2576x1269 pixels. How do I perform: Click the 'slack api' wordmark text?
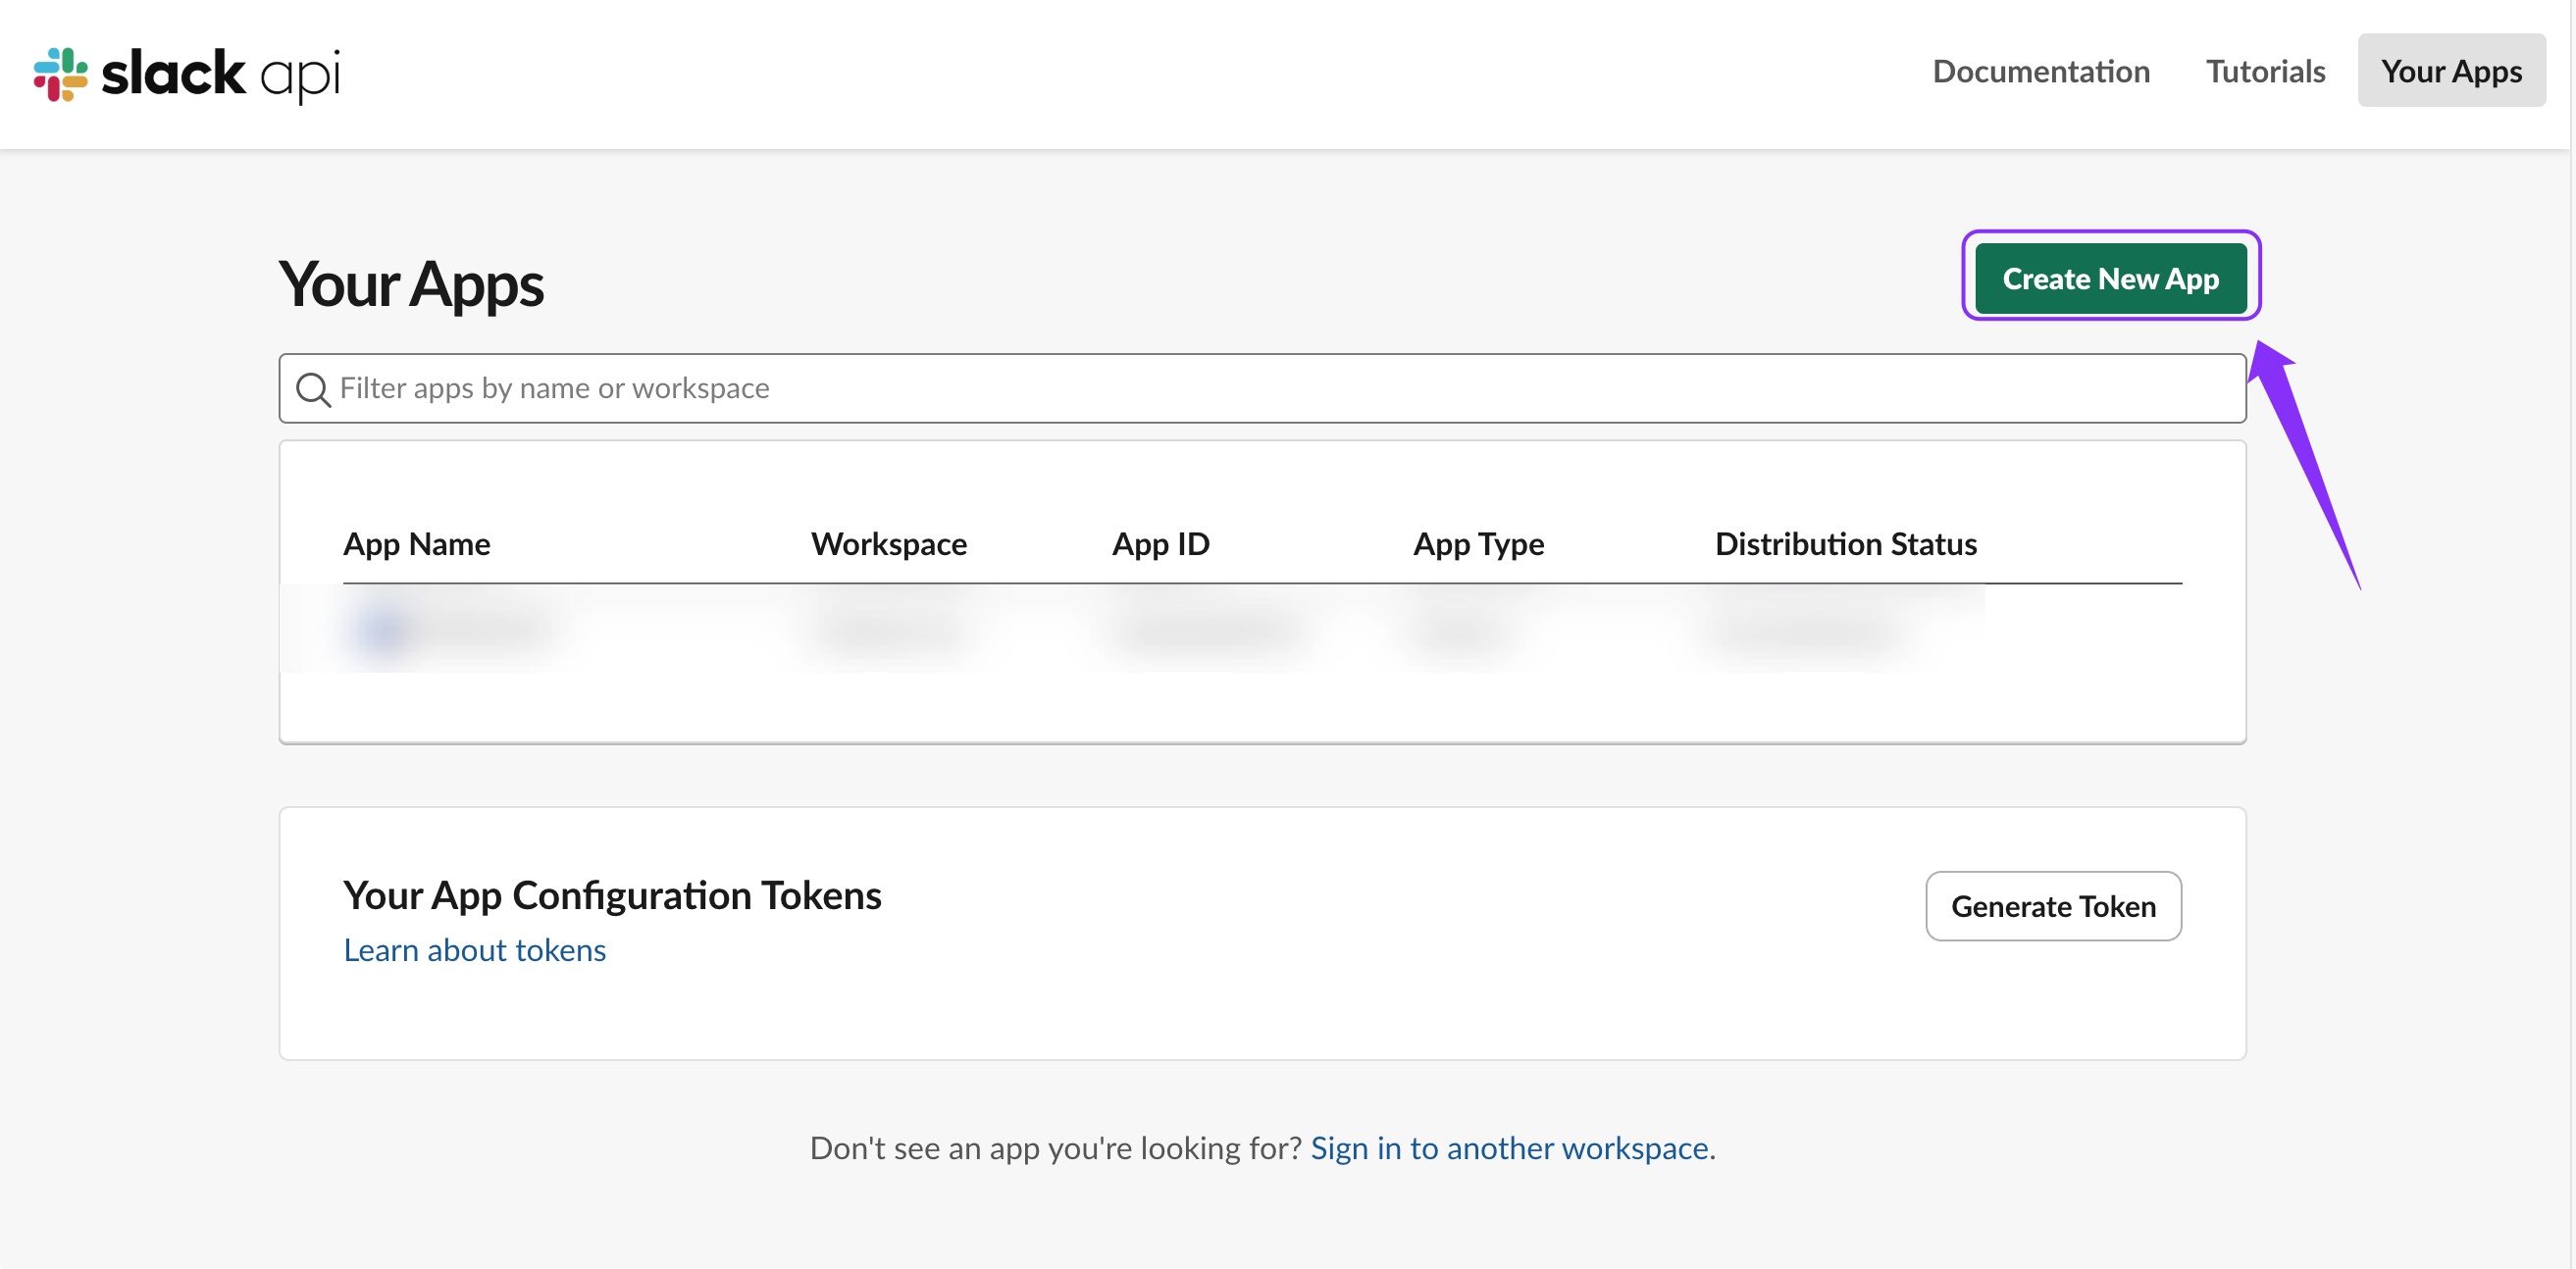(220, 74)
